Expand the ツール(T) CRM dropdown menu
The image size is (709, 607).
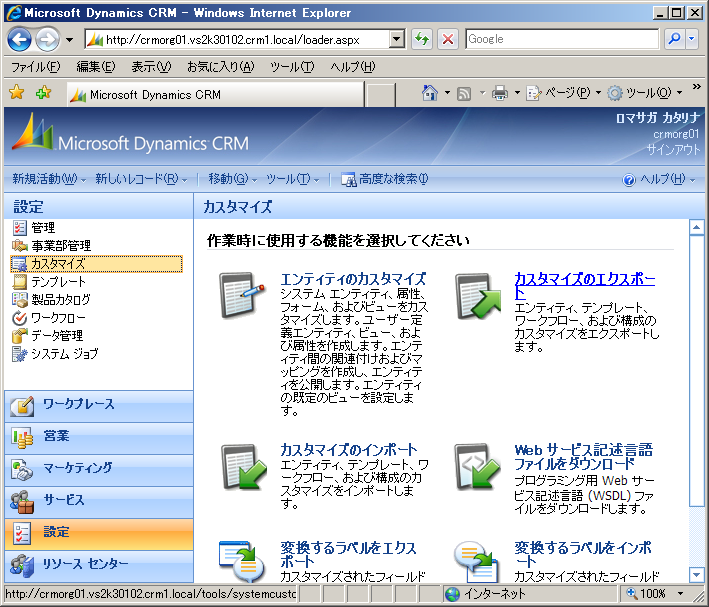pyautogui.click(x=316, y=180)
